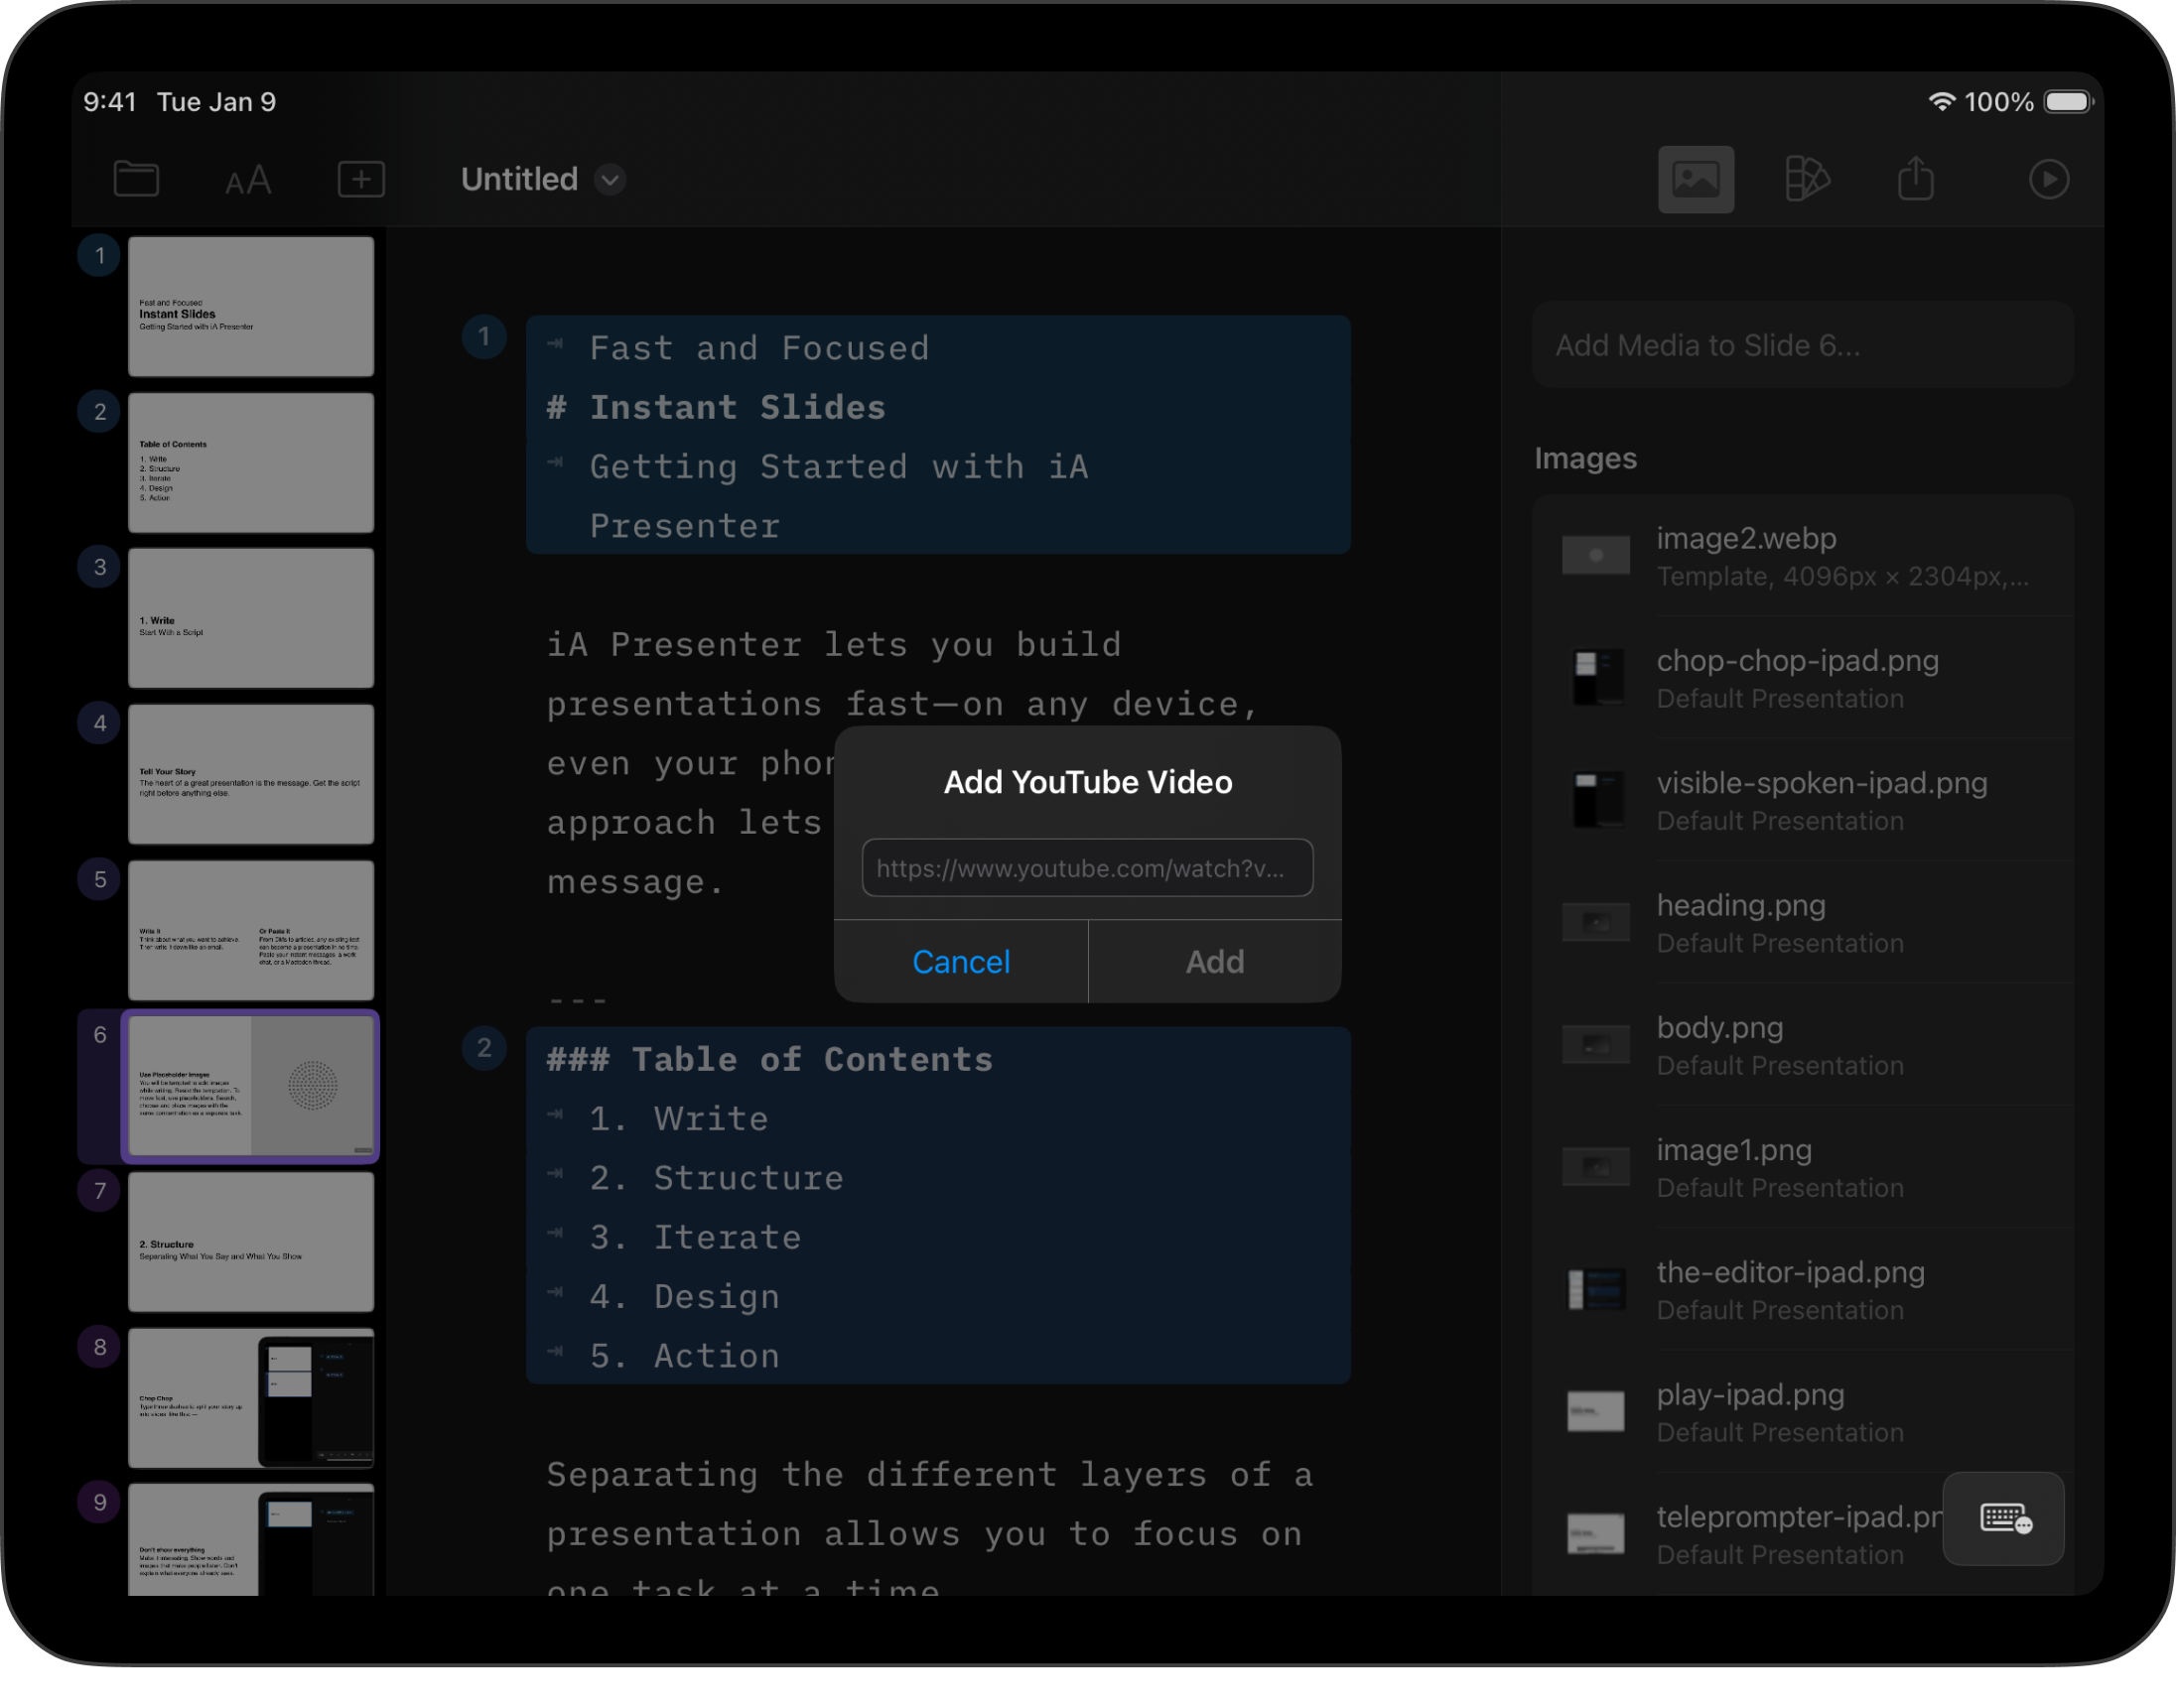Tap the floating keyboard icon
This screenshot has height=1708, width=2176.
tap(2003, 1518)
